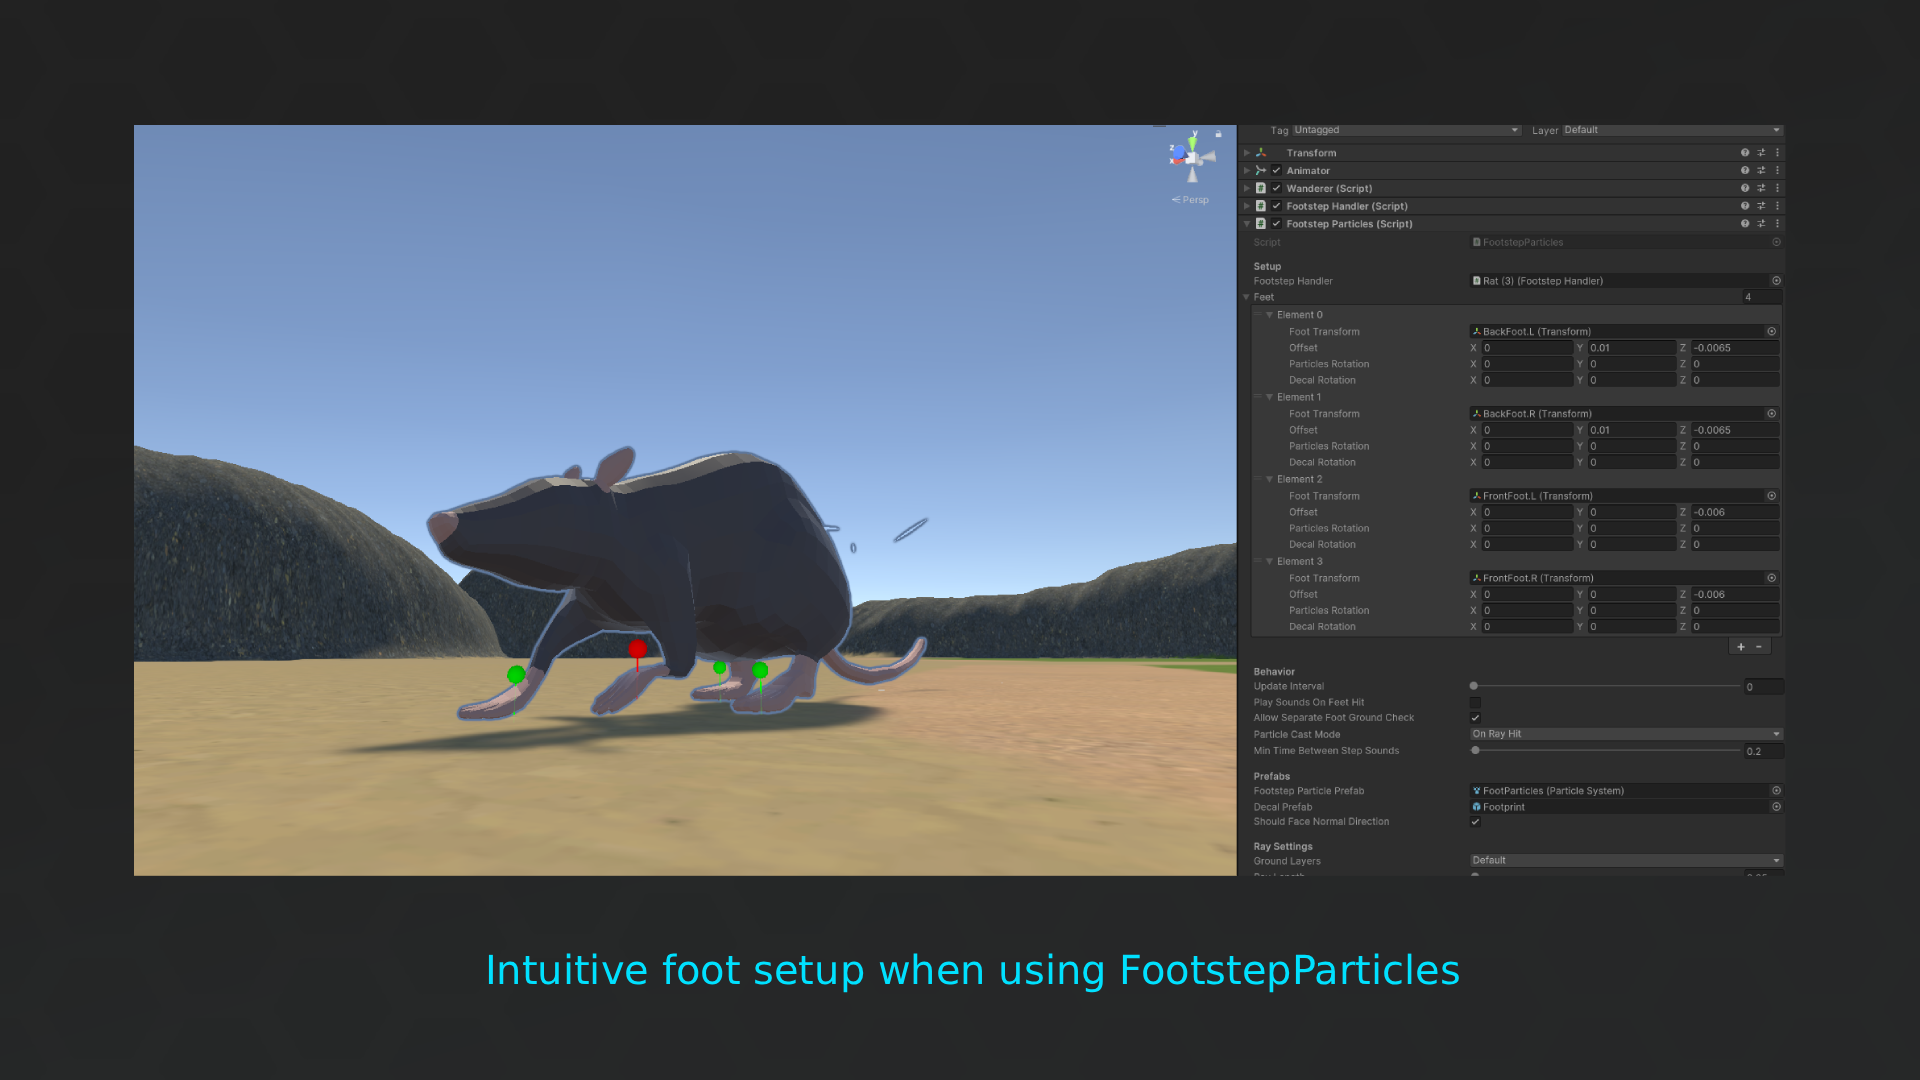Click the object picker for Footstep Handler
This screenshot has height=1080, width=1920.
[1776, 281]
